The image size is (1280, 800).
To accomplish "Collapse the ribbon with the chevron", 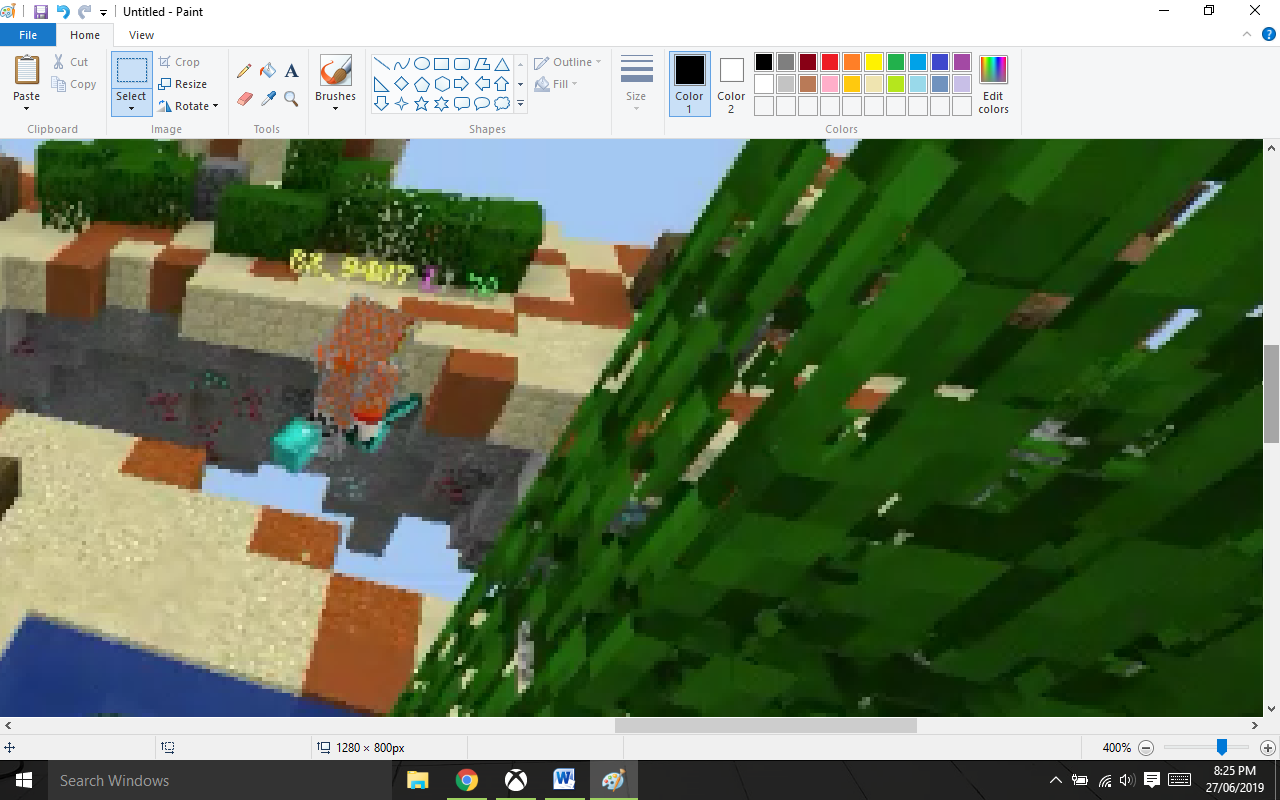I will click(1246, 34).
